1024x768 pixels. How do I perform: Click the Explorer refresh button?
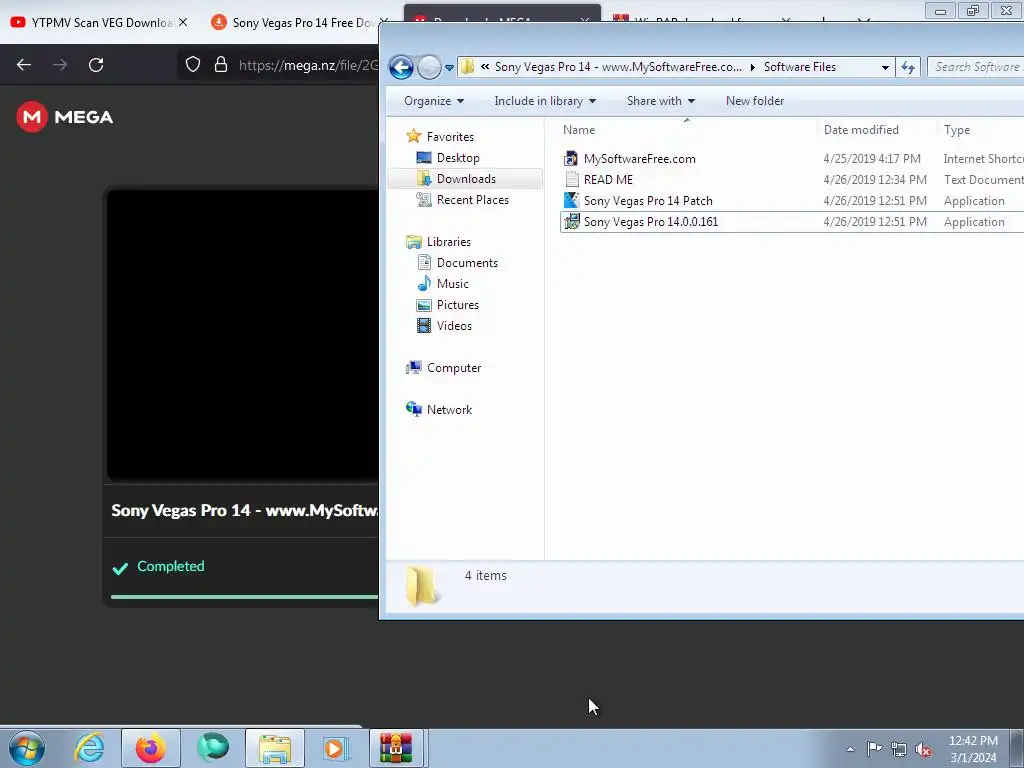click(908, 67)
